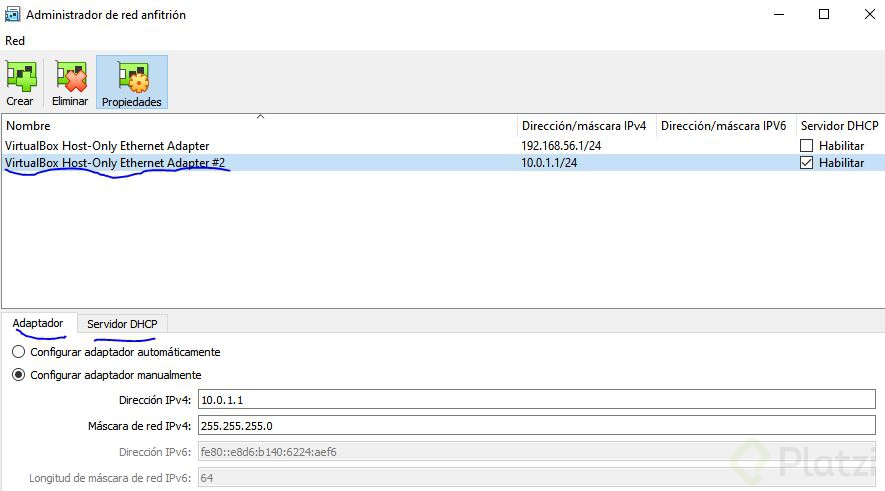
Task: Close the Administrador de red anfitrión window
Action: [869, 14]
